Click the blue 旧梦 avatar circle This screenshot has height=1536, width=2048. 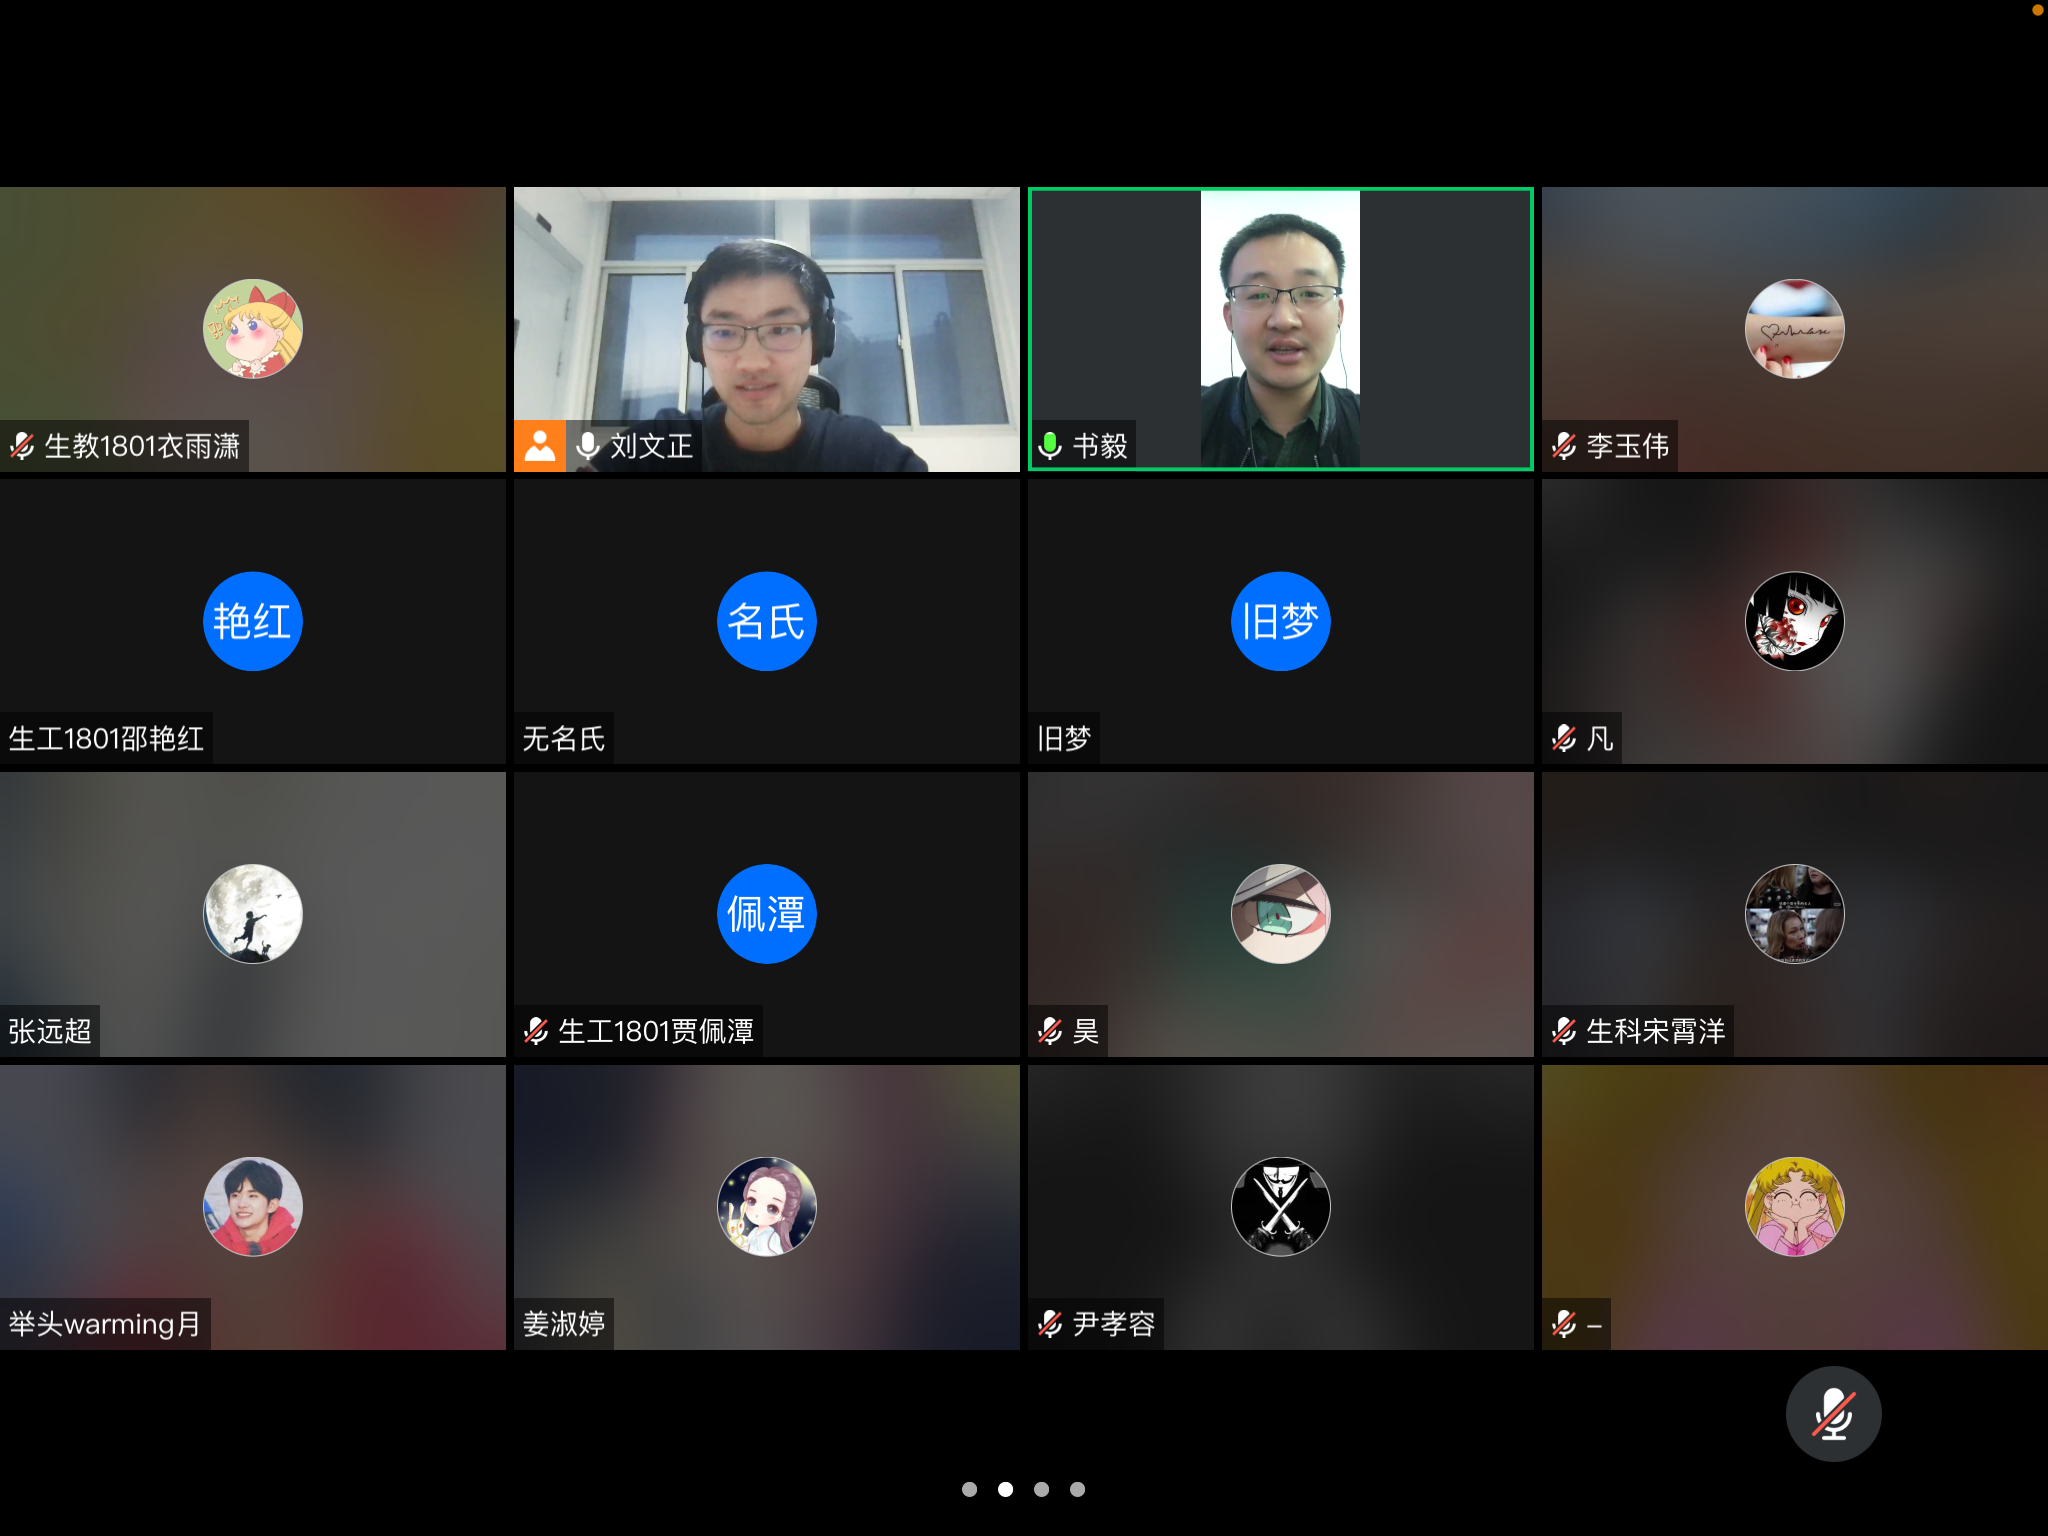(x=1280, y=621)
